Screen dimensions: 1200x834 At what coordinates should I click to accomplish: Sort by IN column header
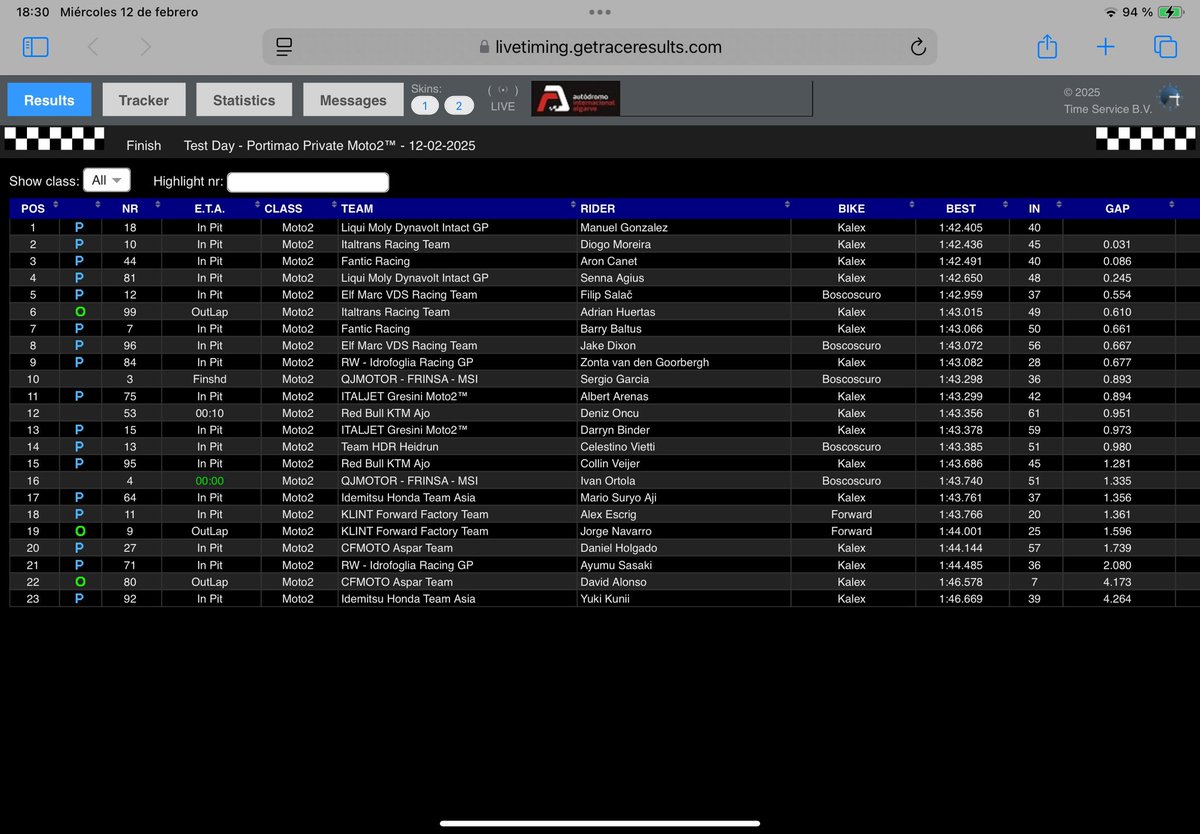[1034, 208]
